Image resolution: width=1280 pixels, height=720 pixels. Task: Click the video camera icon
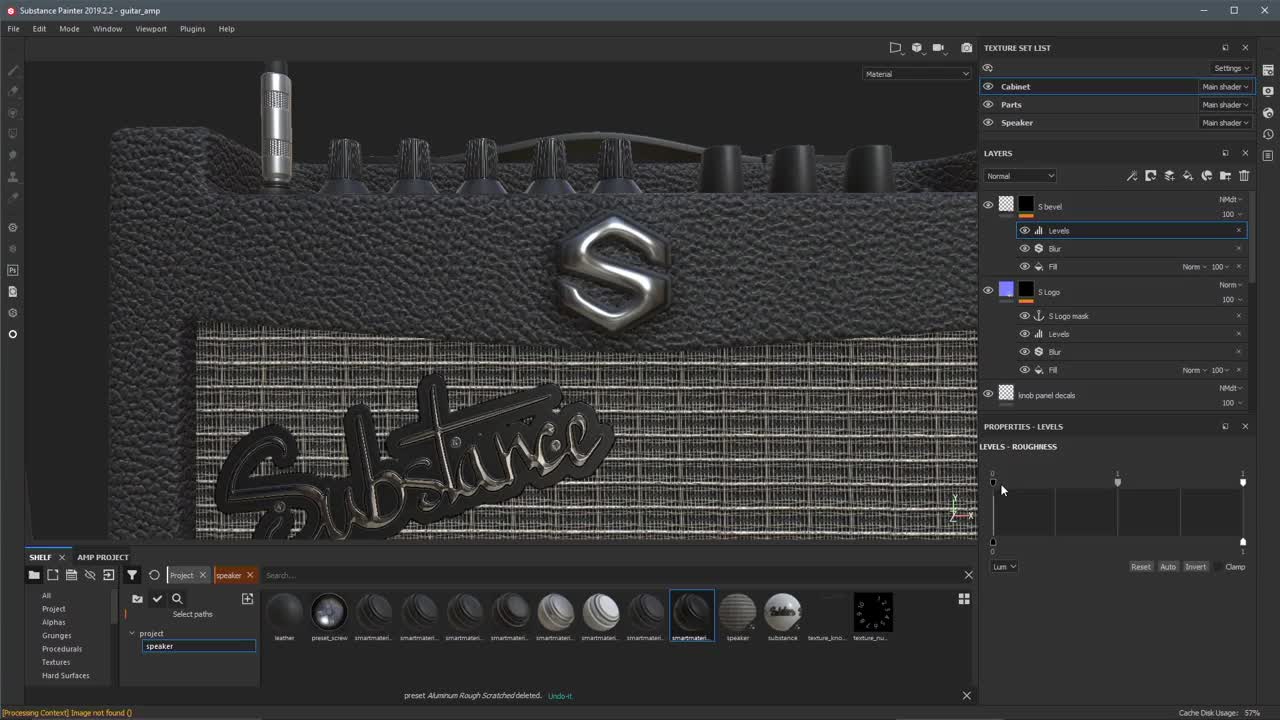(x=938, y=48)
